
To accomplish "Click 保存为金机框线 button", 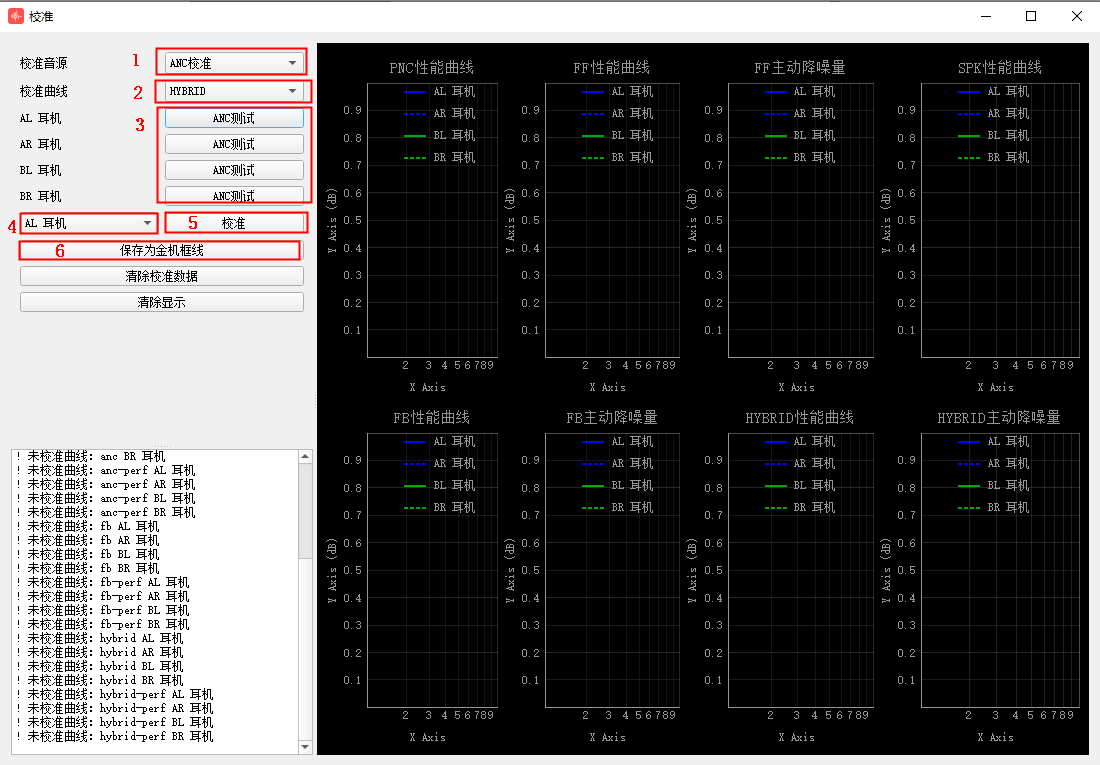I will (x=161, y=251).
